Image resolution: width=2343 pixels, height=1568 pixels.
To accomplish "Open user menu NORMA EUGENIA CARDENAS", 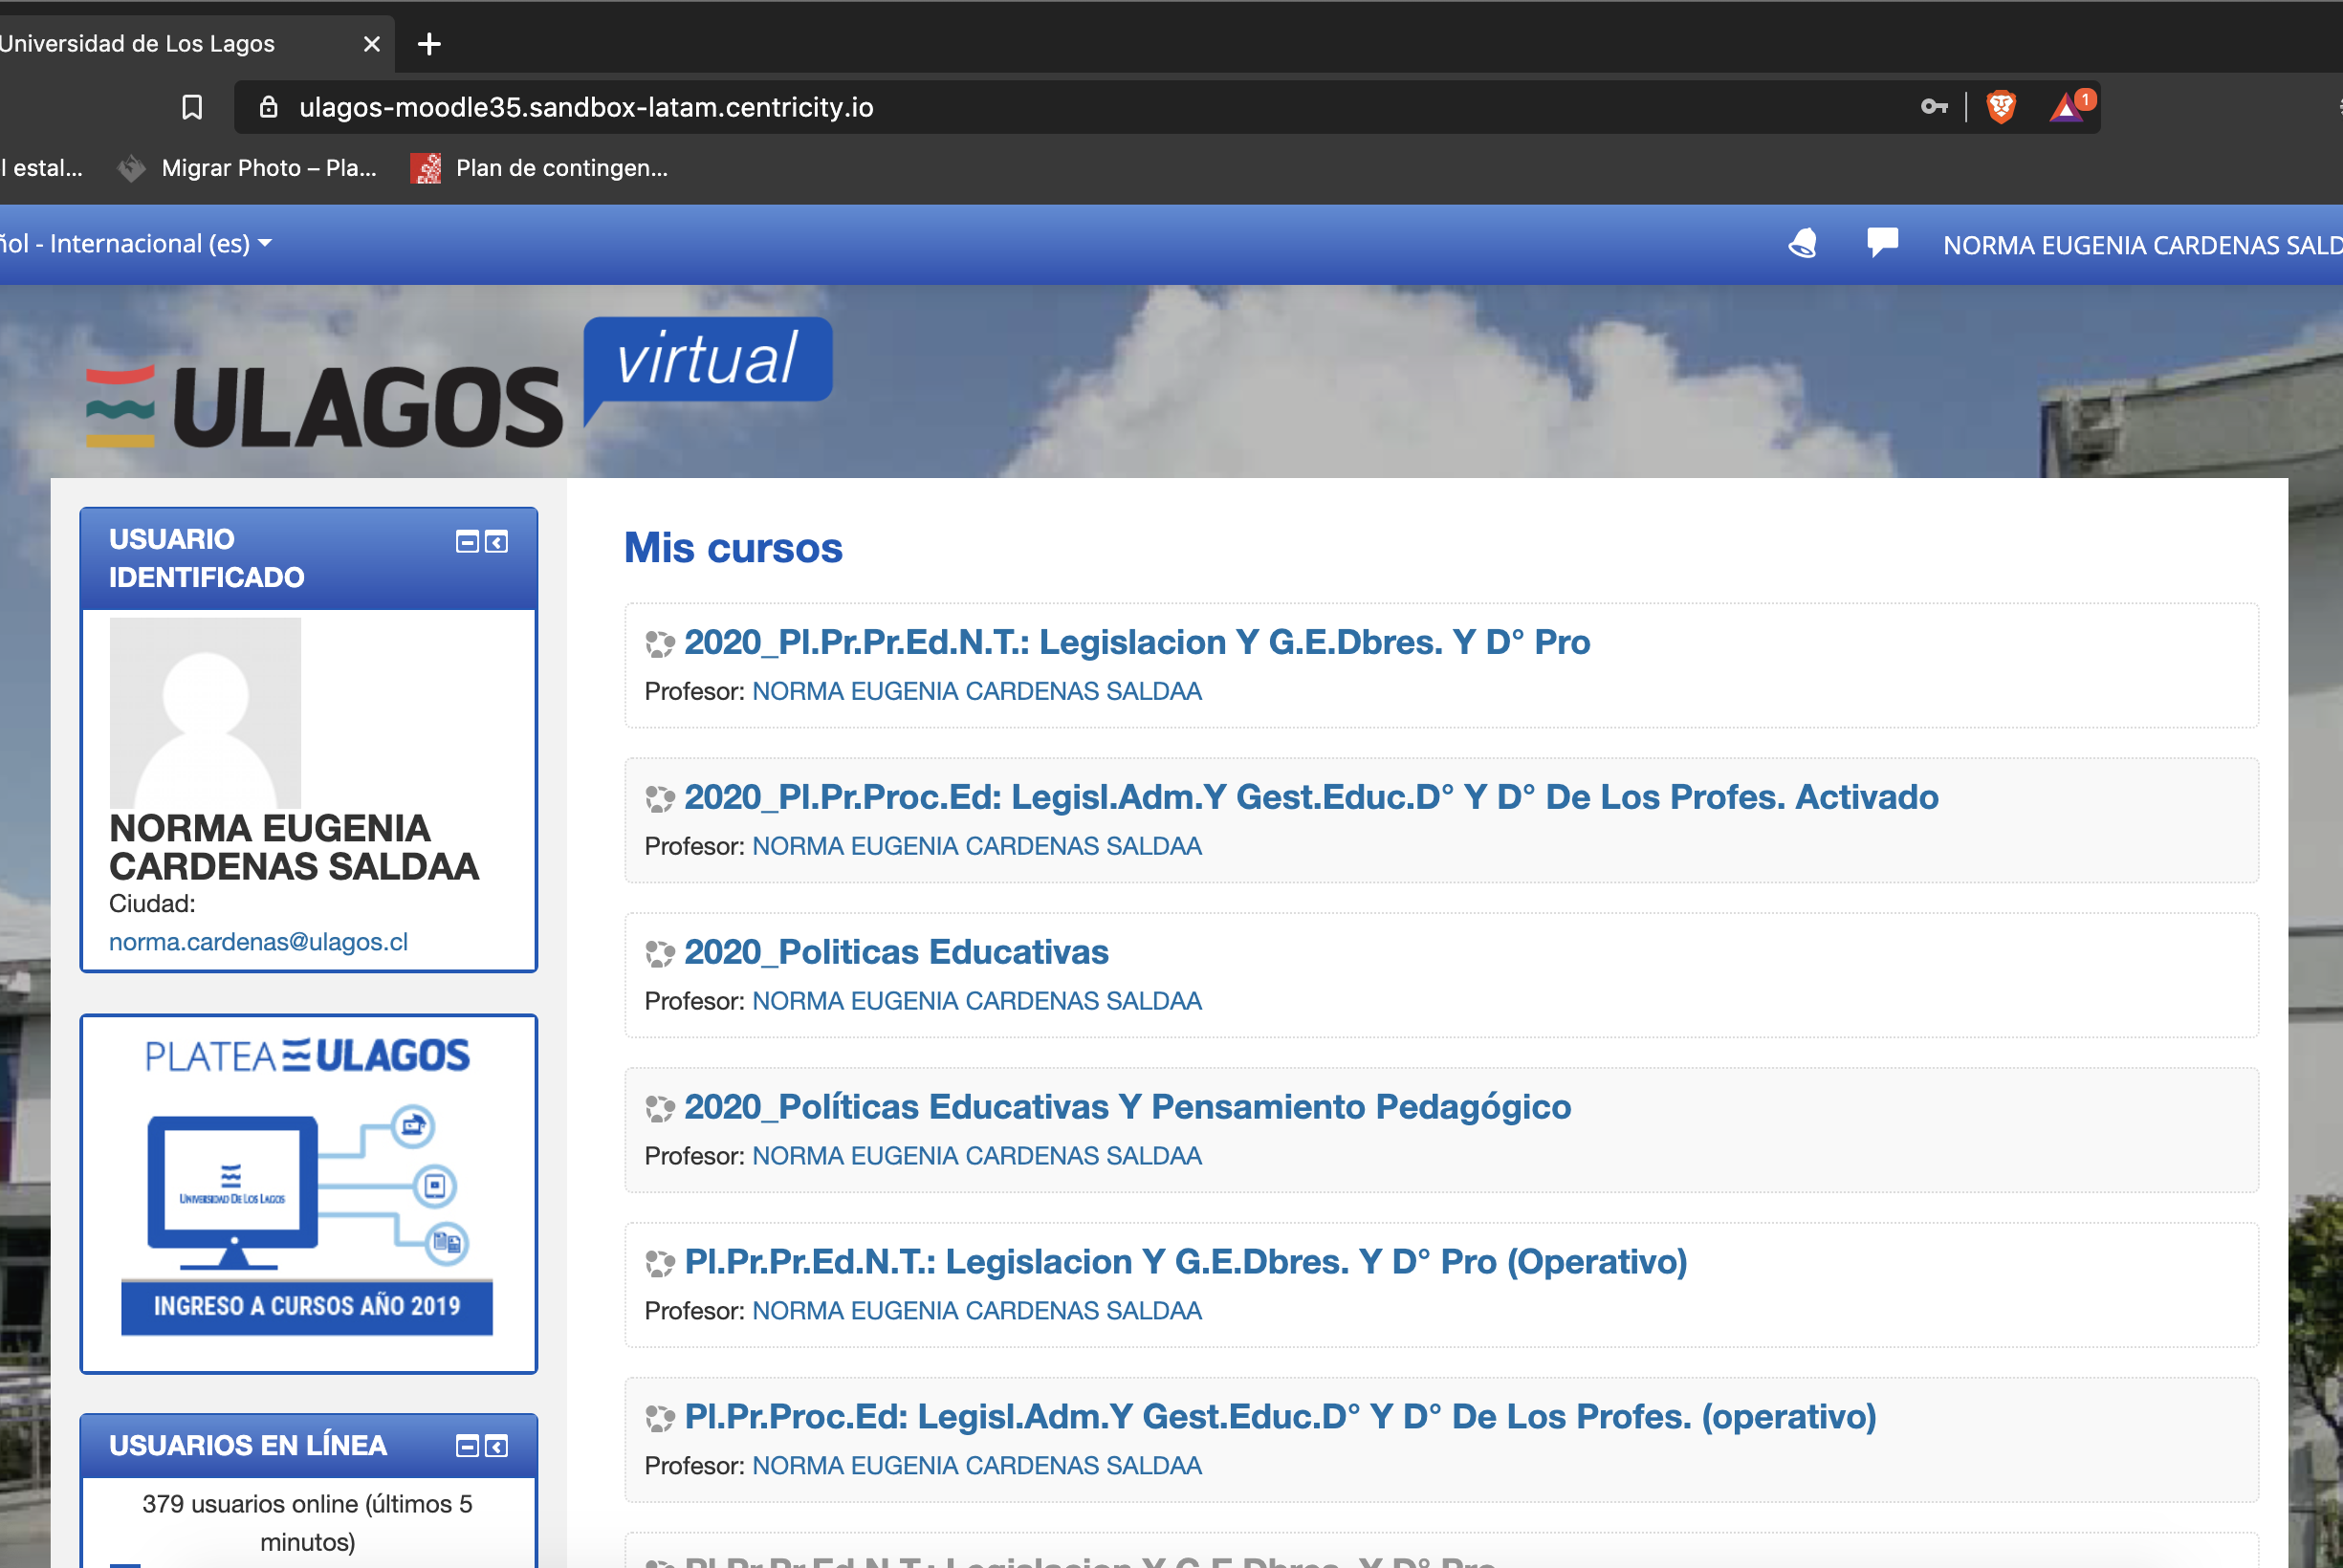I will 2142,245.
